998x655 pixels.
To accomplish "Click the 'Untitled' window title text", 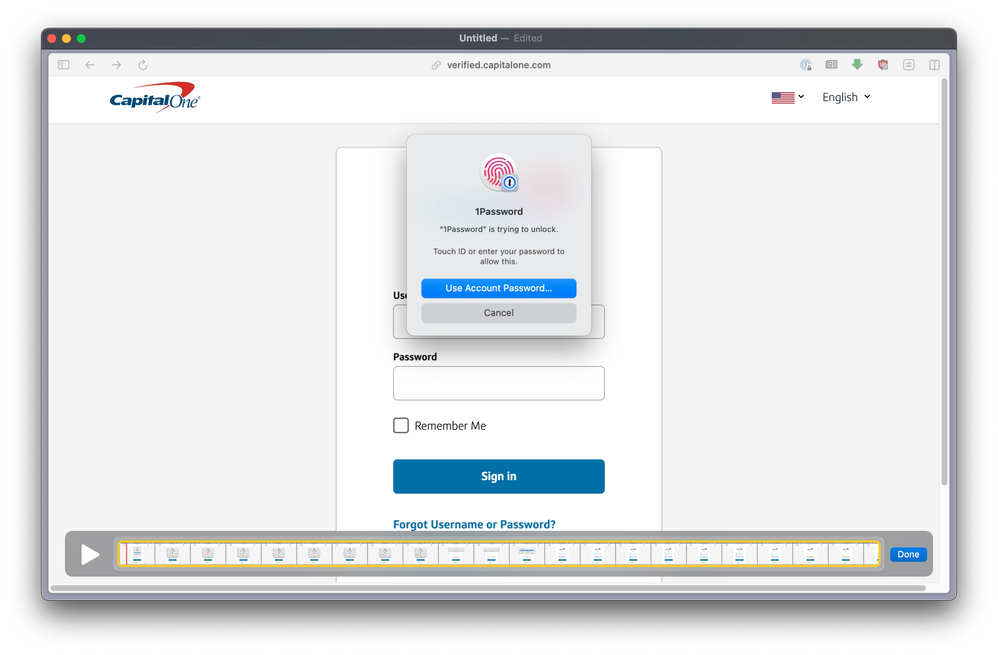I will [x=478, y=38].
